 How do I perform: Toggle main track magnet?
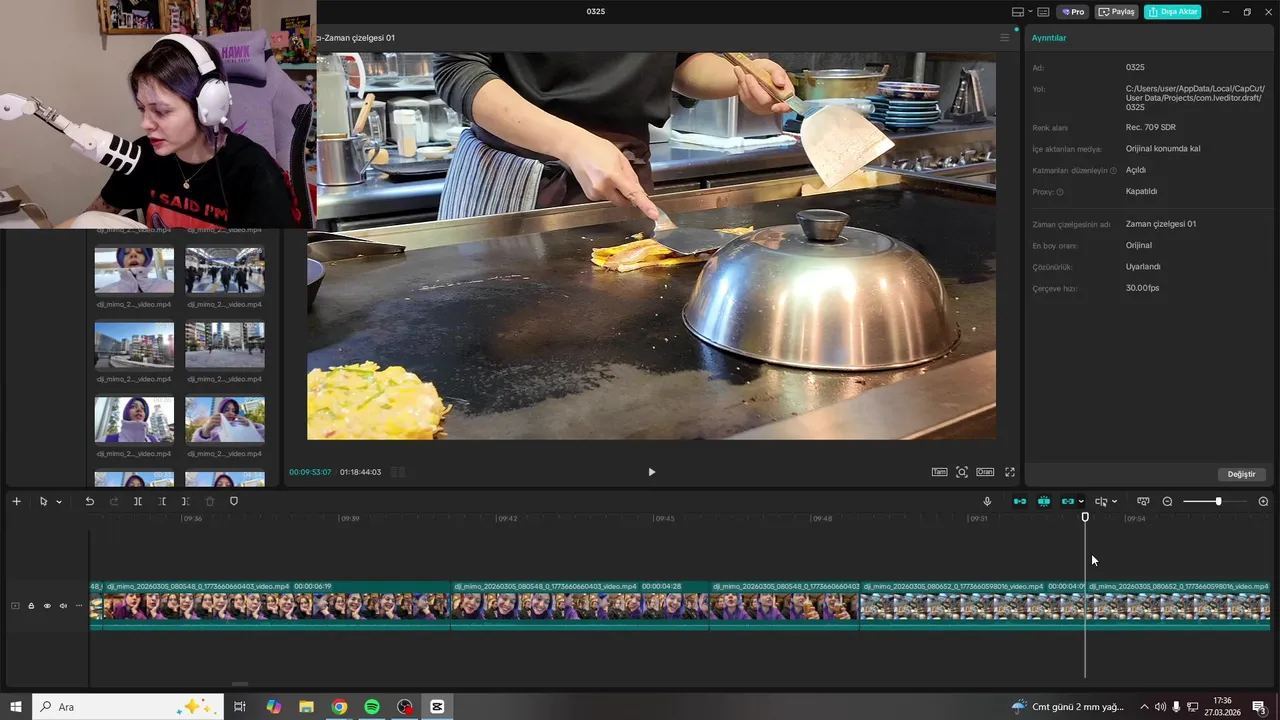click(1020, 501)
